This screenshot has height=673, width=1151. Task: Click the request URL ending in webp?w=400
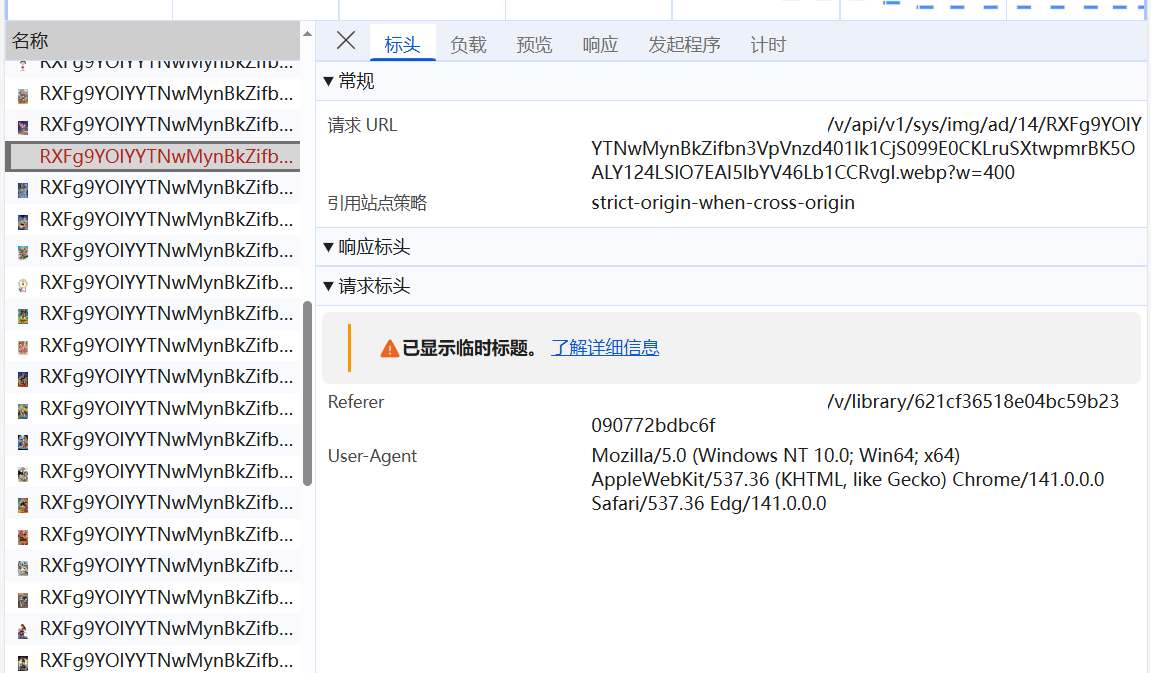coord(866,148)
